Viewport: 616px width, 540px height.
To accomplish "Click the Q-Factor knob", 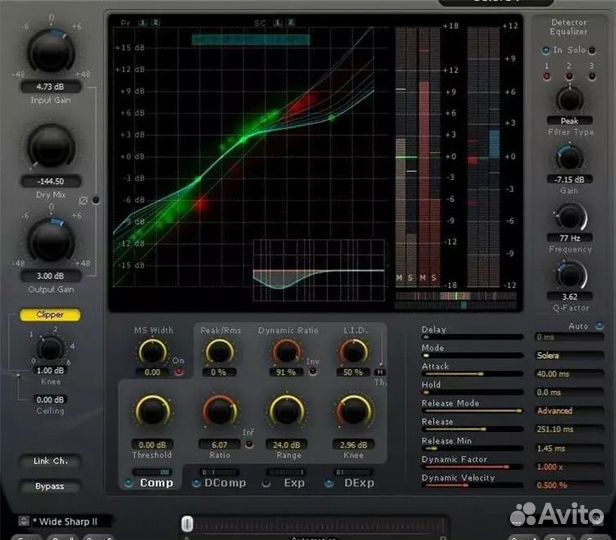I will click(569, 275).
